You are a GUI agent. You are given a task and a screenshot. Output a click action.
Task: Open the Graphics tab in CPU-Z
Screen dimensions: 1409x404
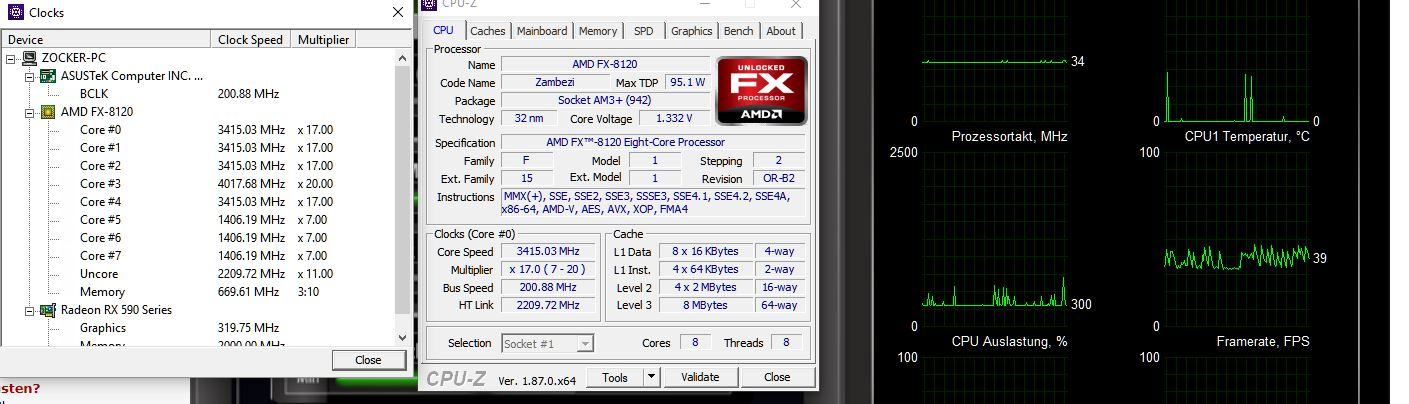click(x=692, y=31)
